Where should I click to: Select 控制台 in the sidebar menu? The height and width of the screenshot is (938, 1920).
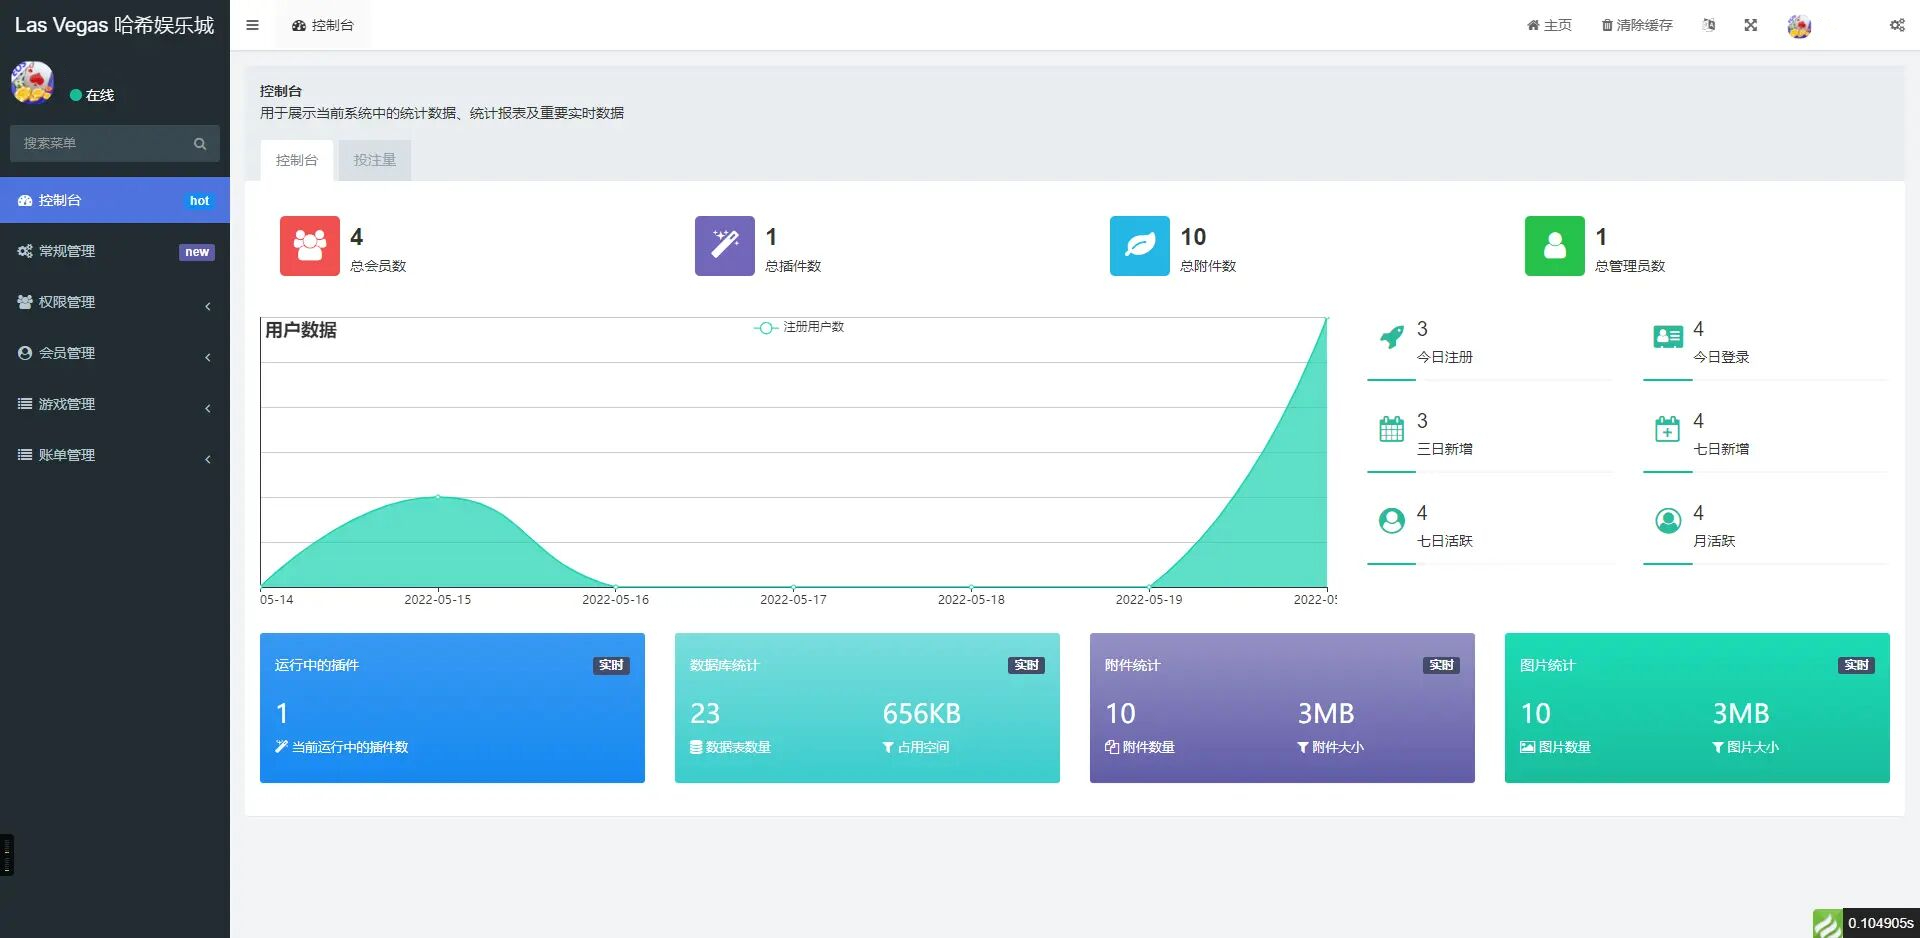(115, 200)
